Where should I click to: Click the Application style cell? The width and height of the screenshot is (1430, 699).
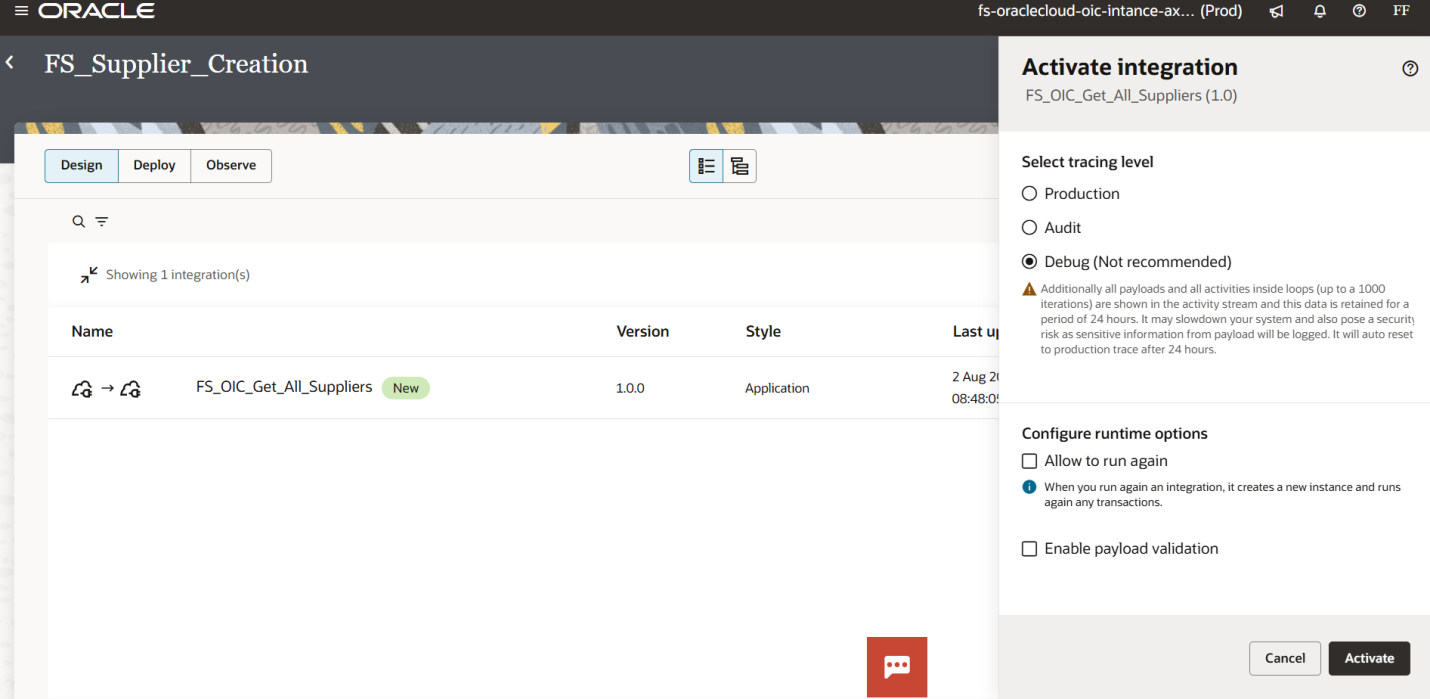coord(777,388)
